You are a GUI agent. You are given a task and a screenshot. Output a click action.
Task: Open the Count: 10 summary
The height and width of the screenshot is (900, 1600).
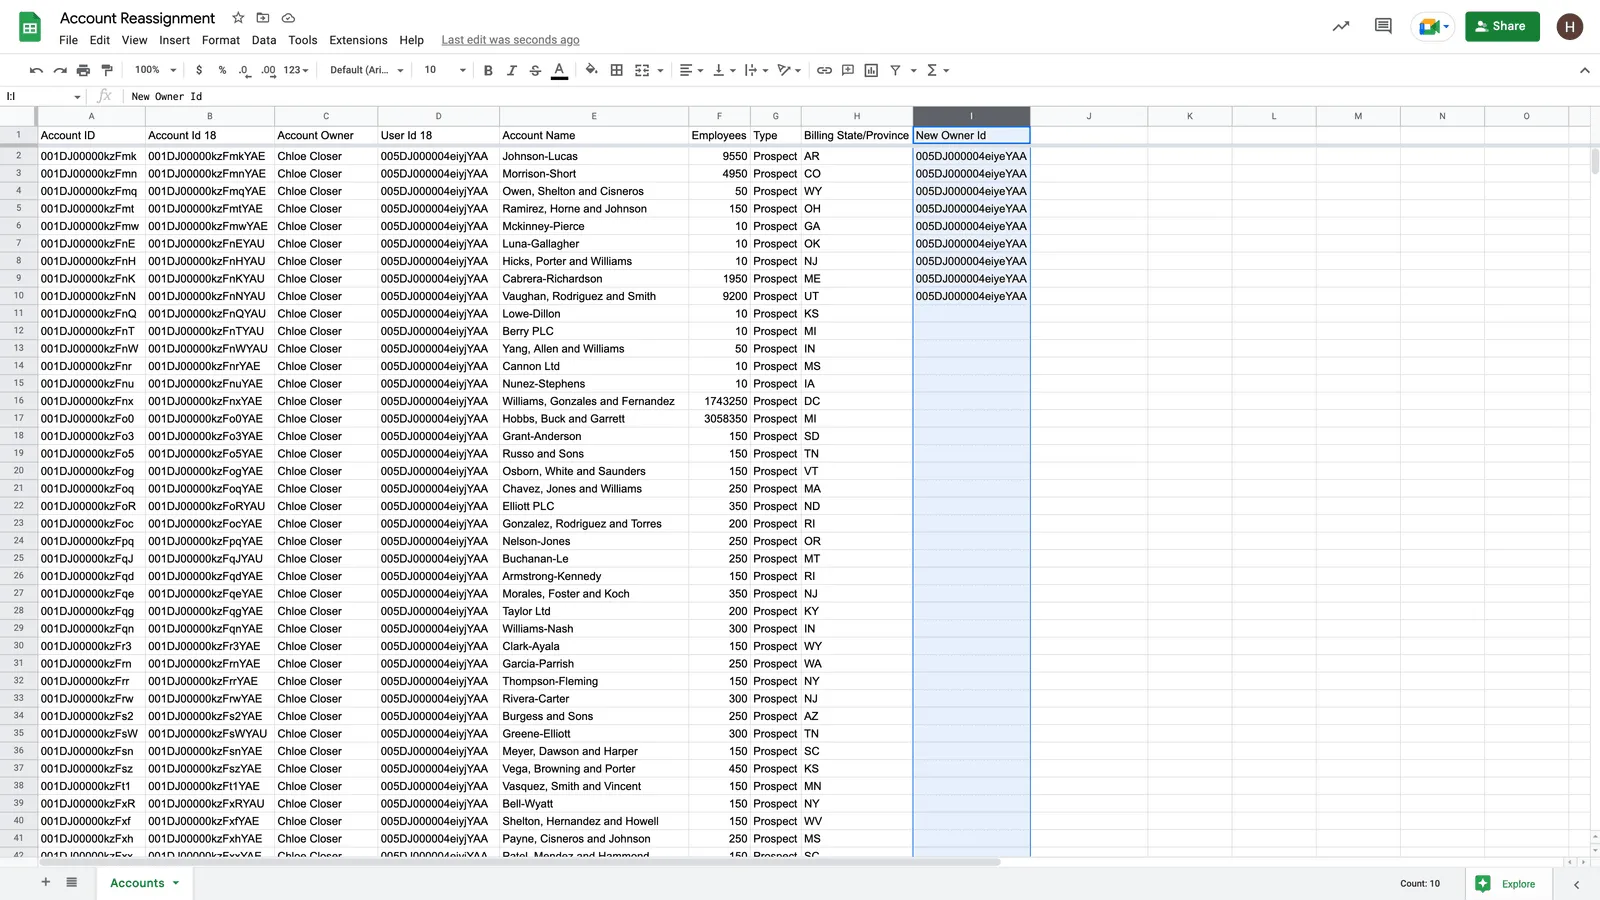click(1420, 883)
